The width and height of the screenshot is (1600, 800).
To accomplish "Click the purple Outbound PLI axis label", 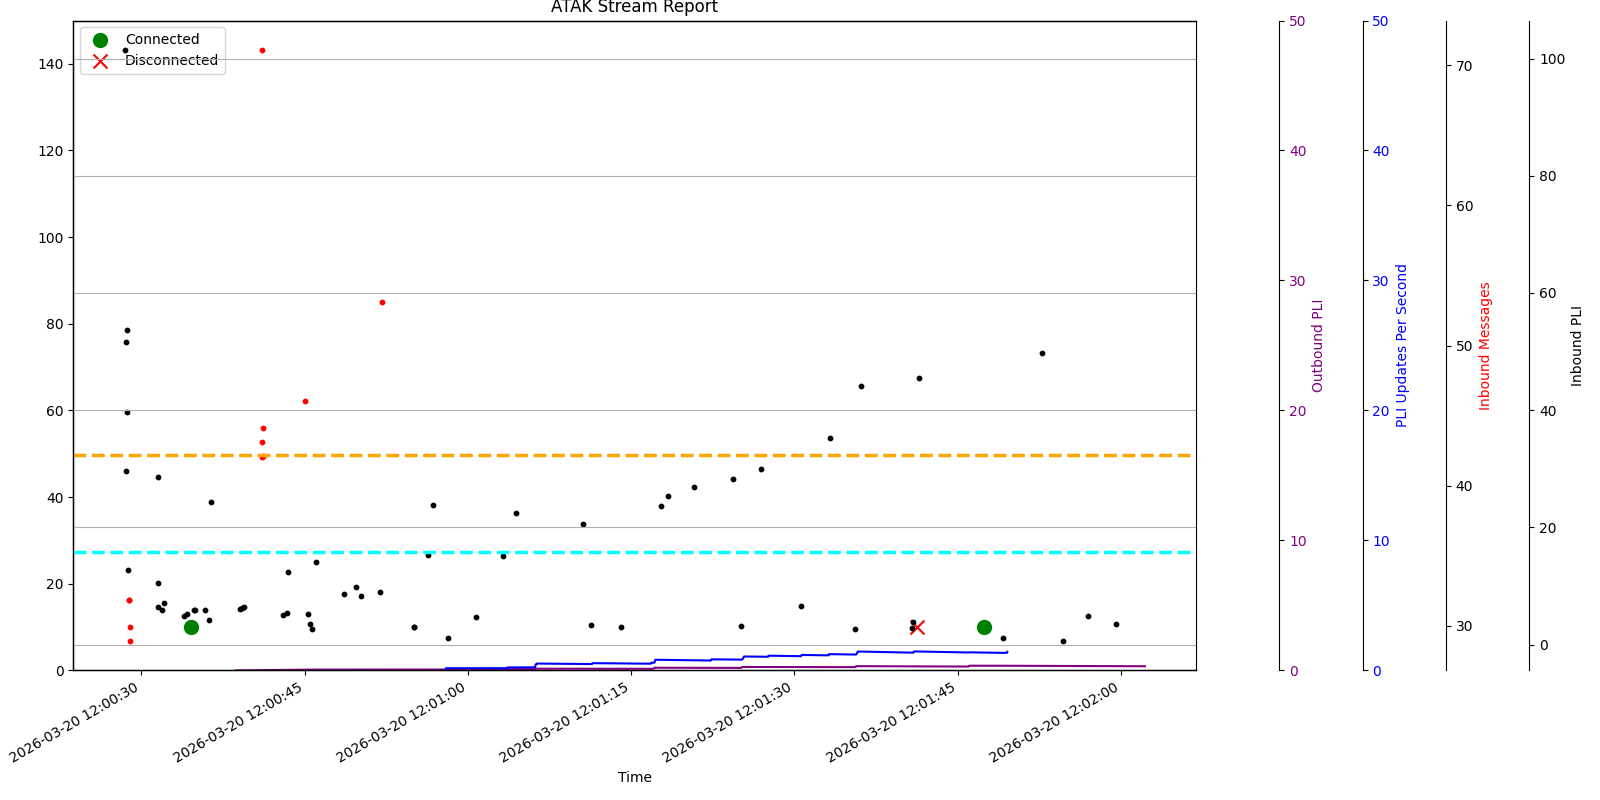I will 1317,346.
